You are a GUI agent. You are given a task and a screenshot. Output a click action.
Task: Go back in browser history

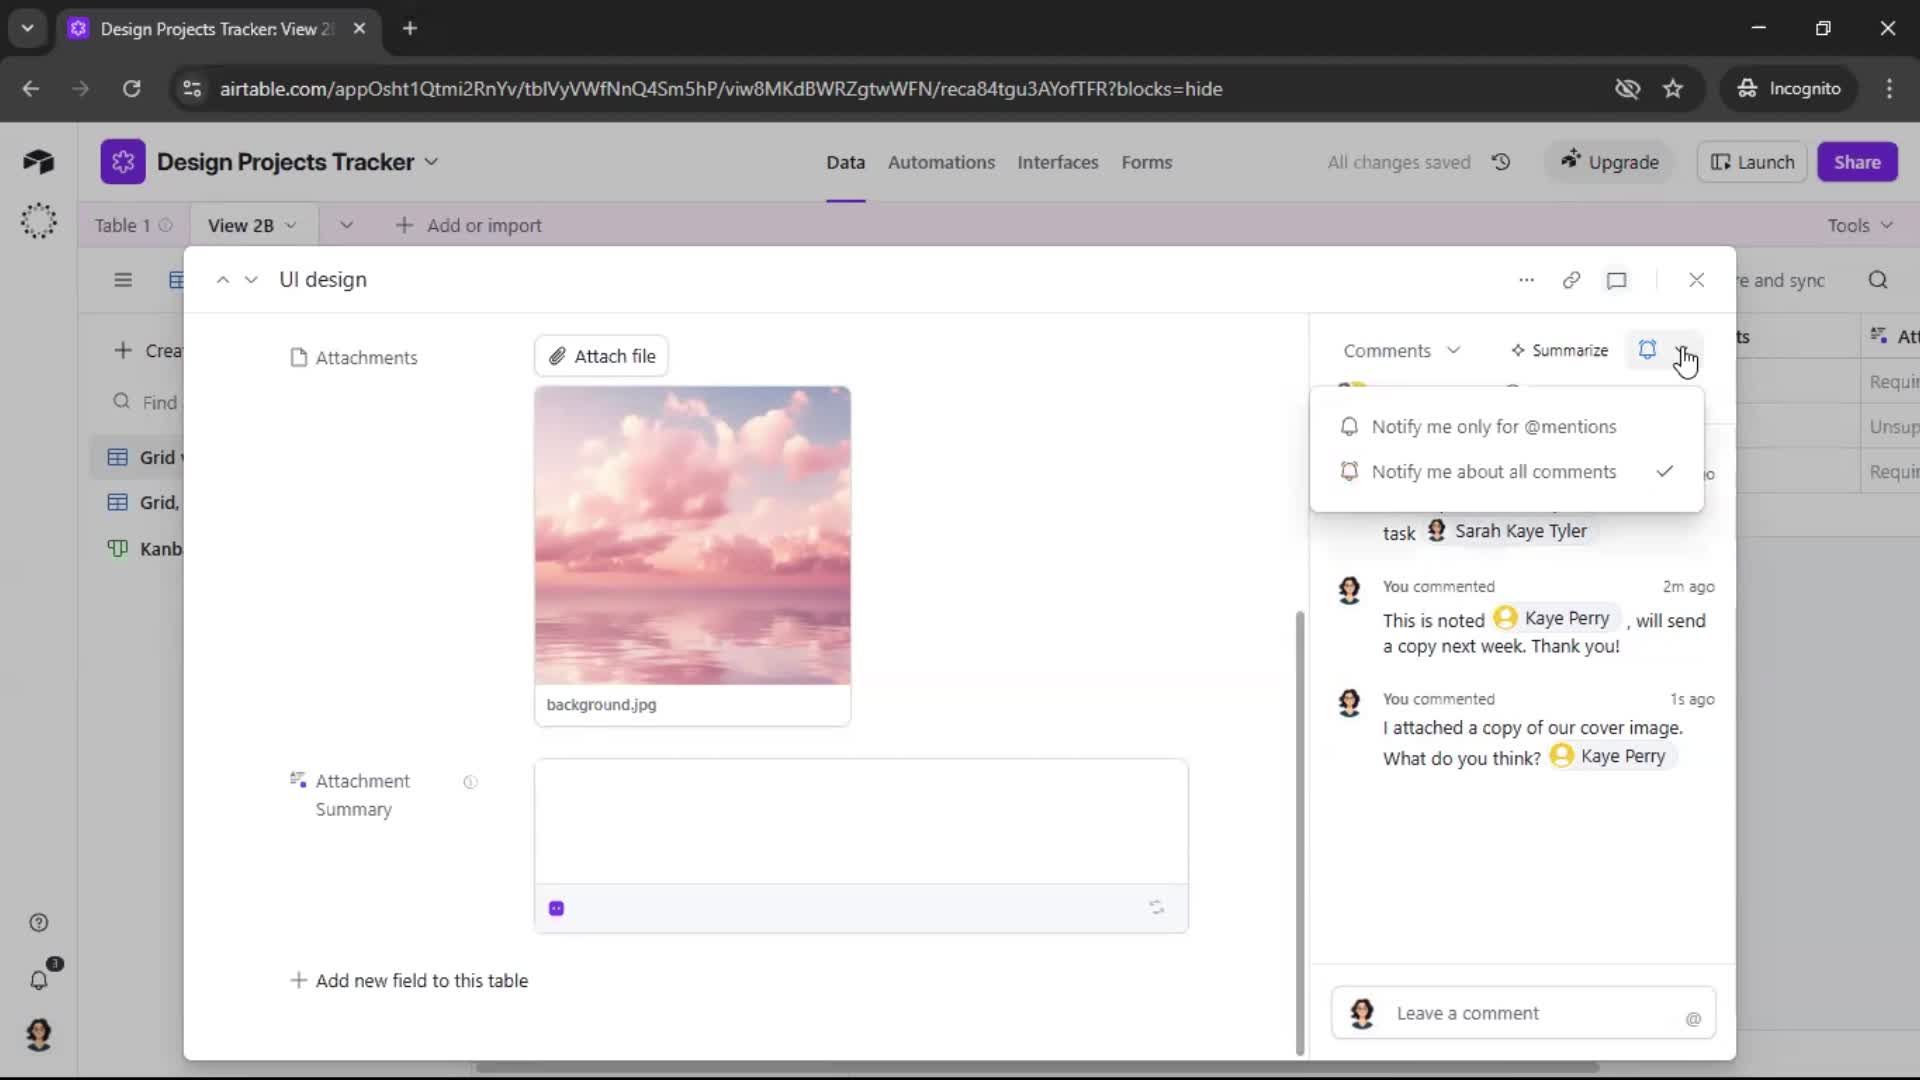[x=30, y=89]
